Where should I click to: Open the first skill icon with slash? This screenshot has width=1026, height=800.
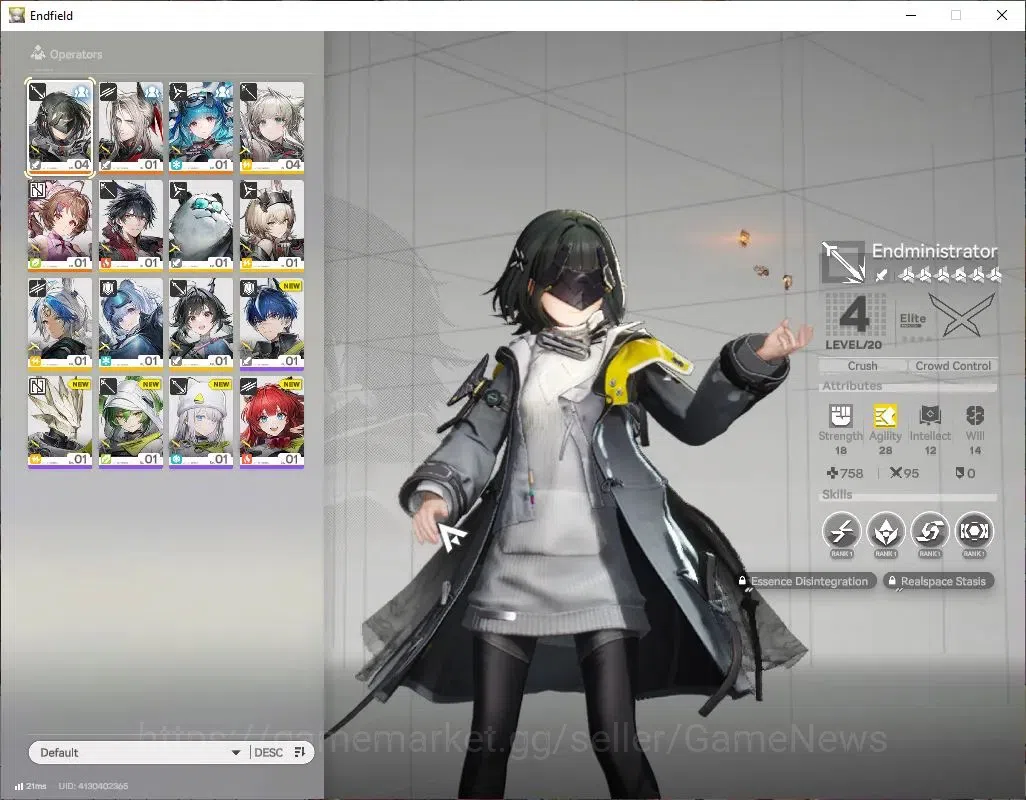tap(841, 531)
